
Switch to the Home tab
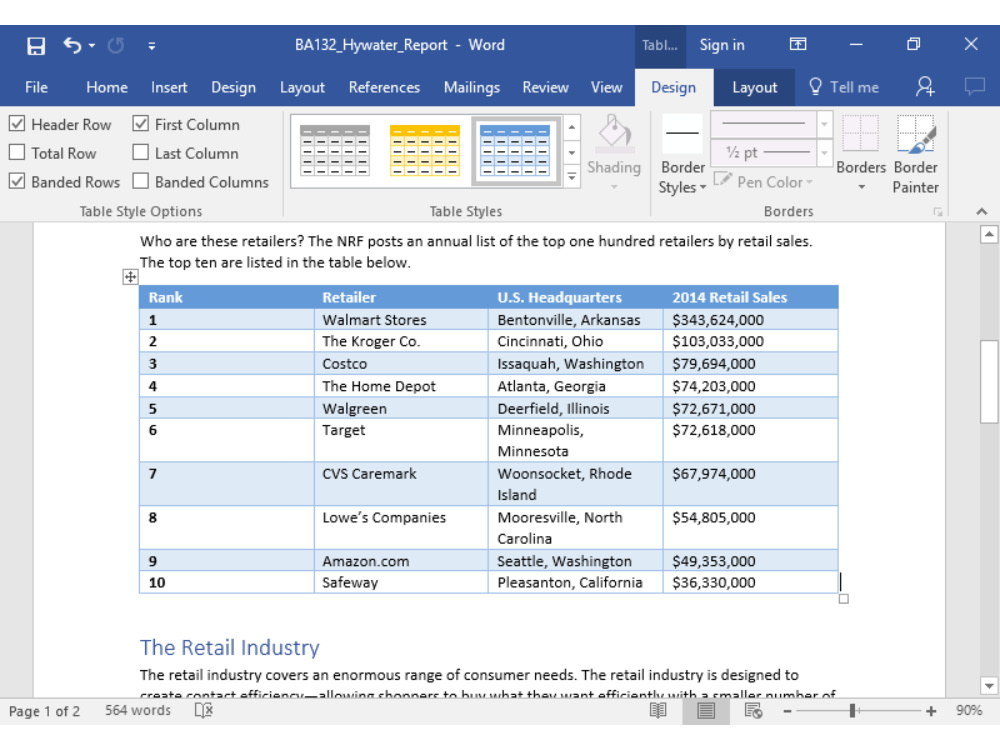click(107, 87)
